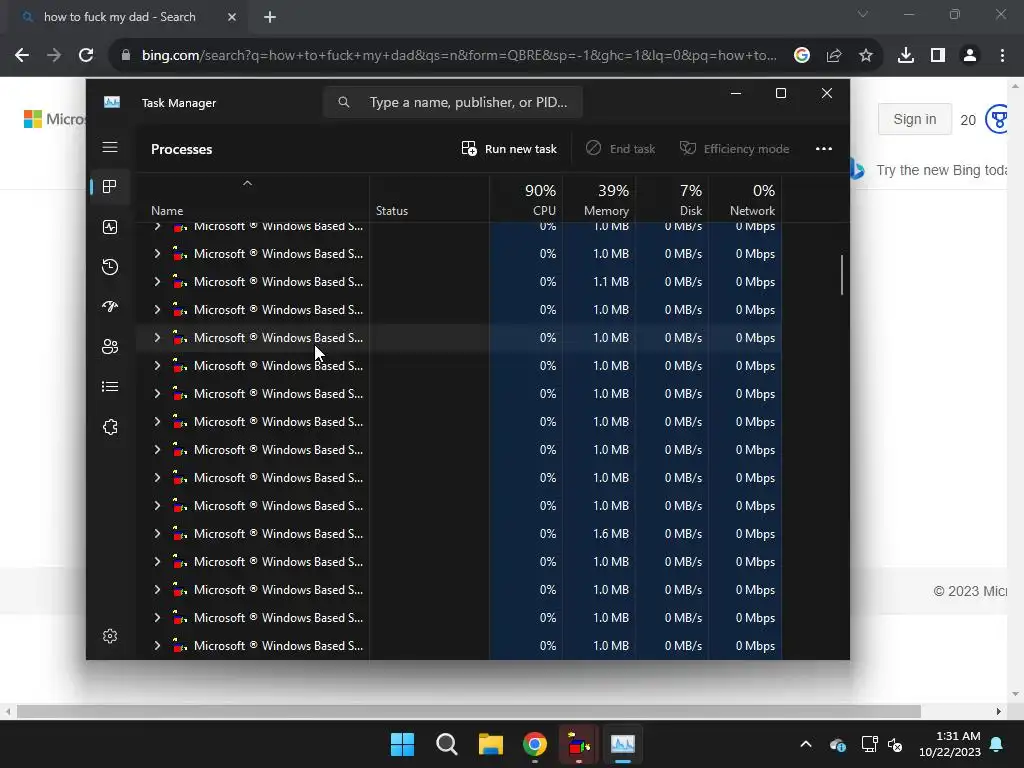The image size is (1024, 768).
Task: Sort processes by Memory column
Action: [x=599, y=199]
